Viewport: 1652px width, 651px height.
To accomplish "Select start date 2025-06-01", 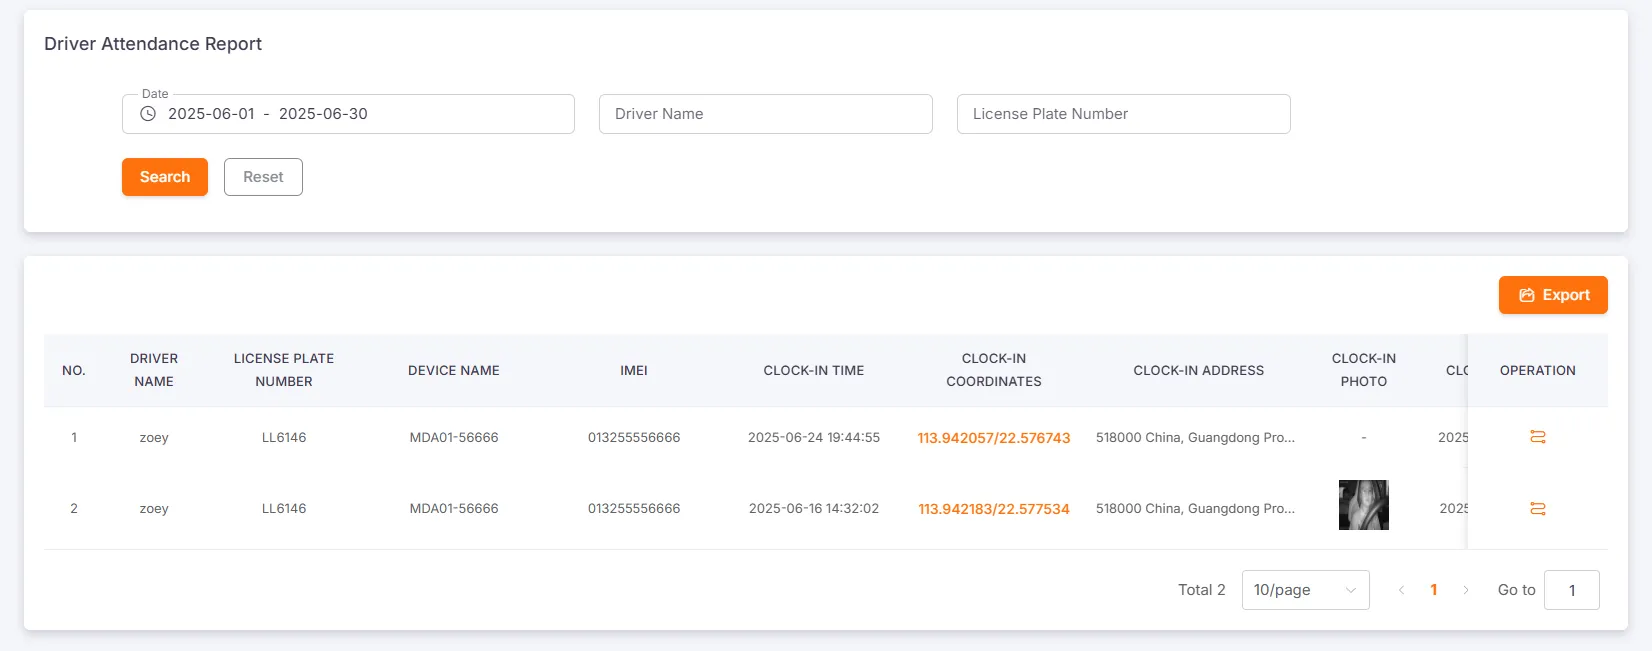I will (x=211, y=114).
